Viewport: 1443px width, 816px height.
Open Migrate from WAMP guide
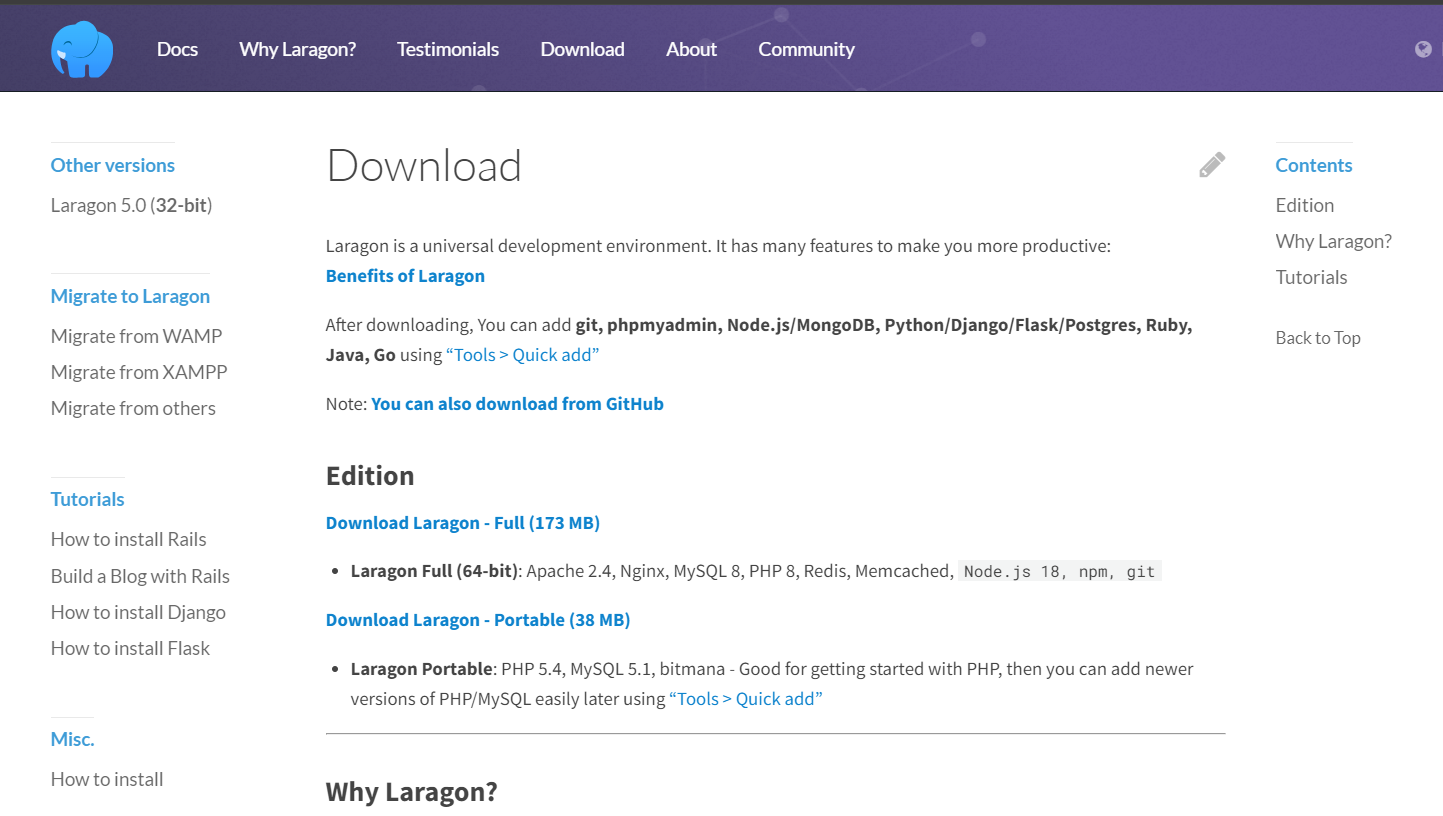(136, 336)
